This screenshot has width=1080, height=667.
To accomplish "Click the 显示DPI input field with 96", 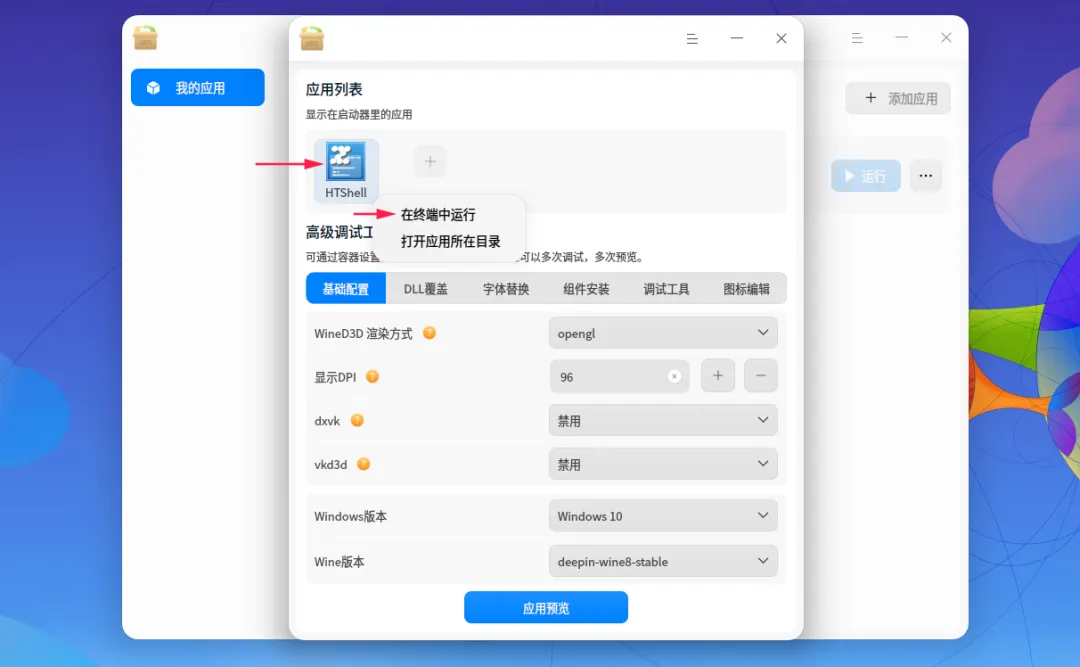I will click(619, 376).
